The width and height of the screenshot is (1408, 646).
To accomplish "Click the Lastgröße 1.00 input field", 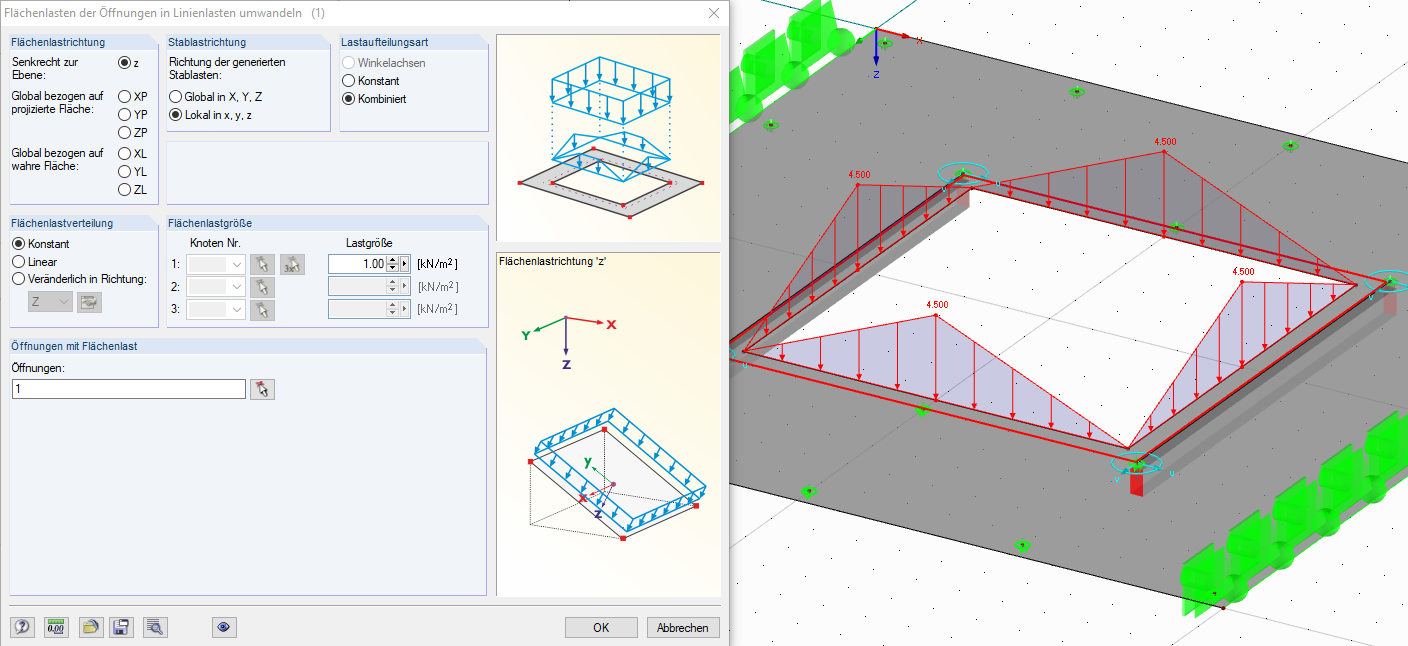I will pyautogui.click(x=357, y=264).
